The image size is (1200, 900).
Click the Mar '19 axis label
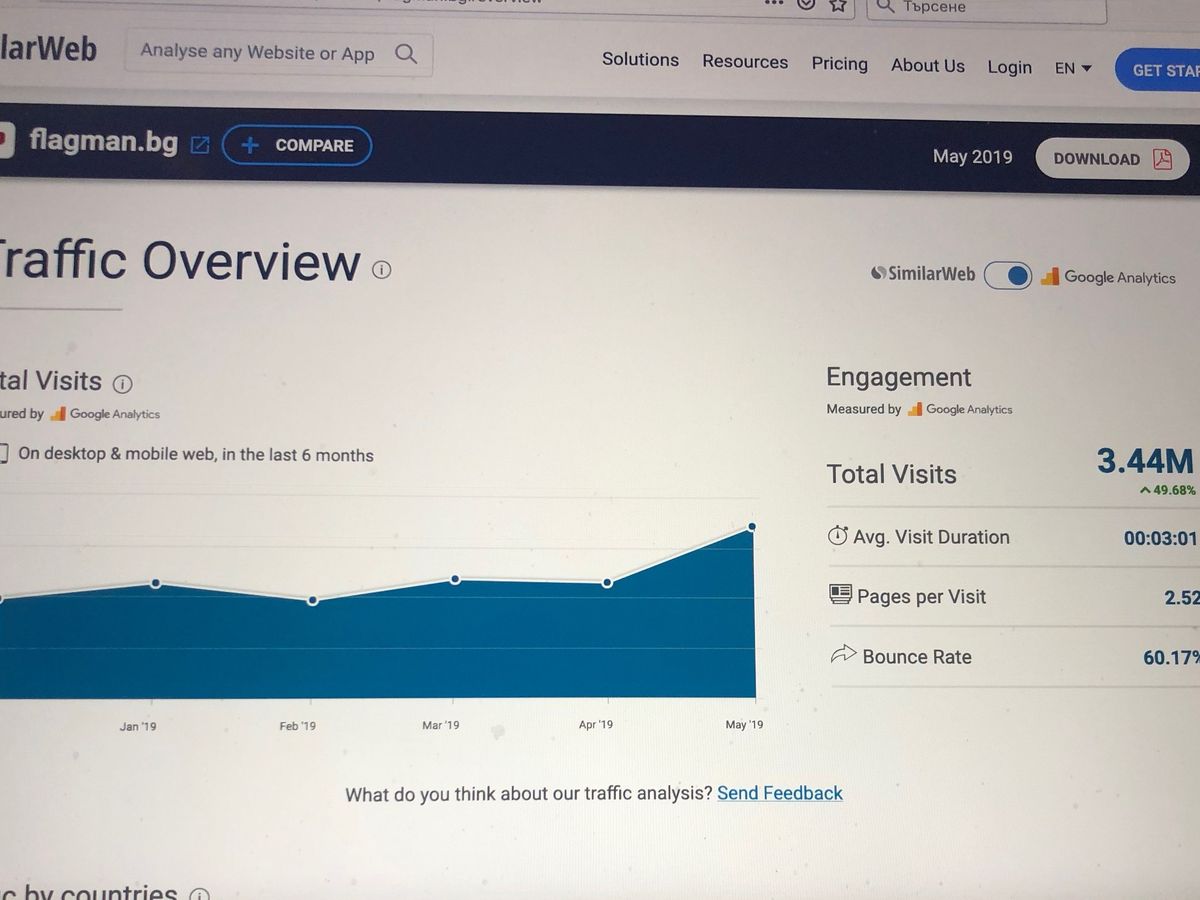(x=441, y=725)
